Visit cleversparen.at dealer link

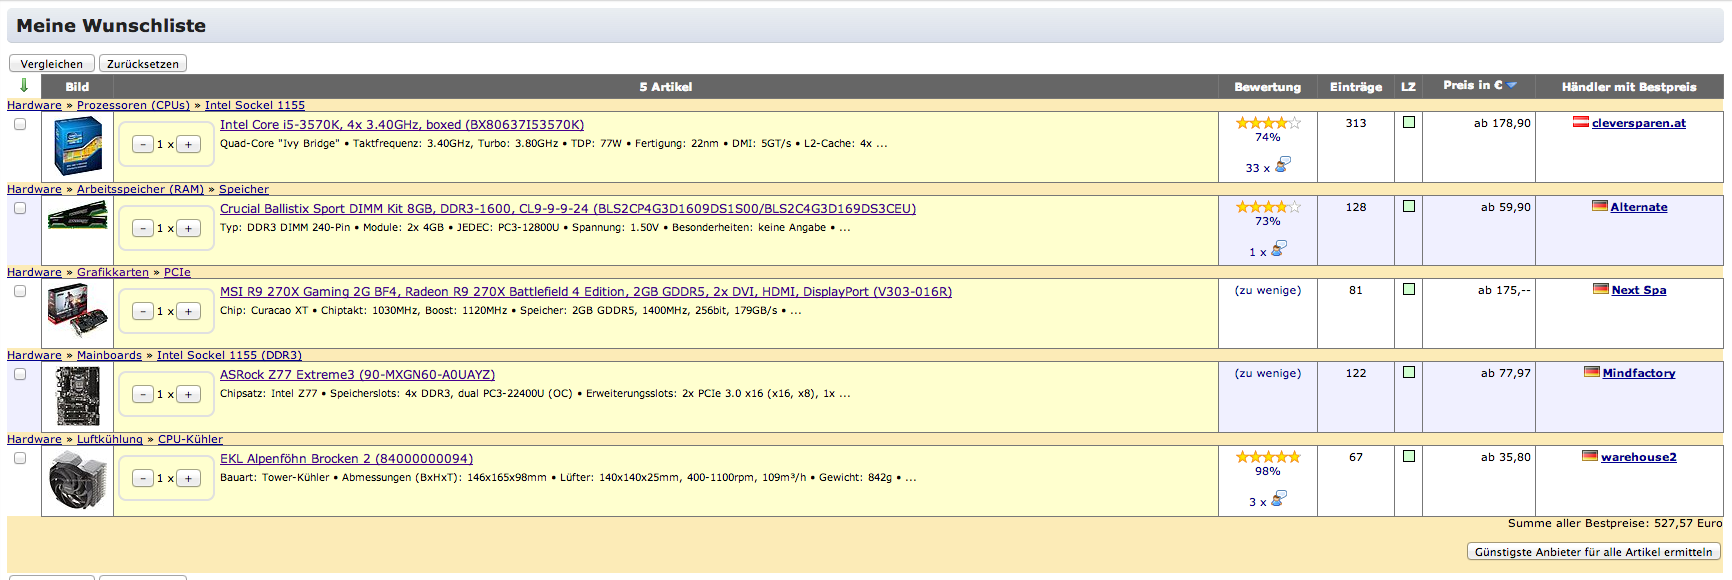click(x=1639, y=123)
